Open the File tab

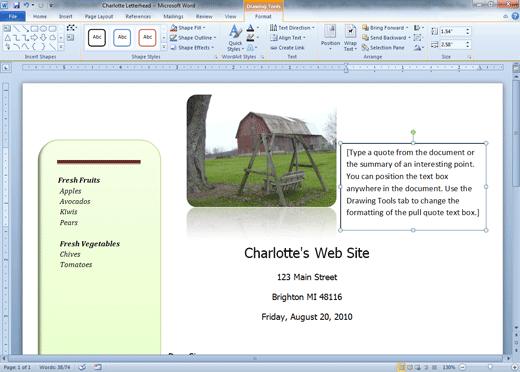coord(13,16)
